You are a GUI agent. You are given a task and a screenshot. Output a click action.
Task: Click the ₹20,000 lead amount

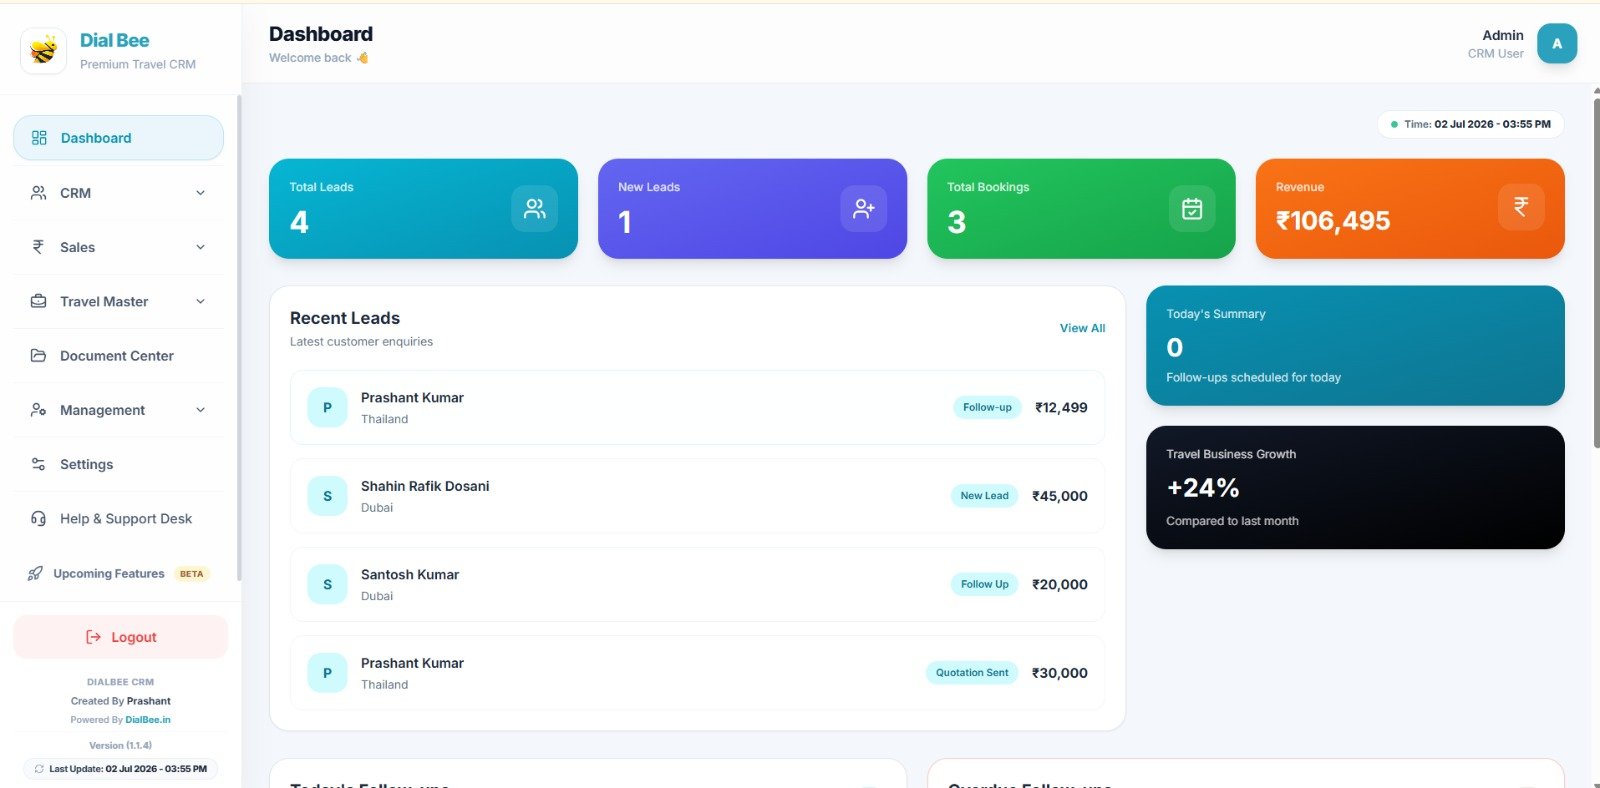[x=1060, y=584]
